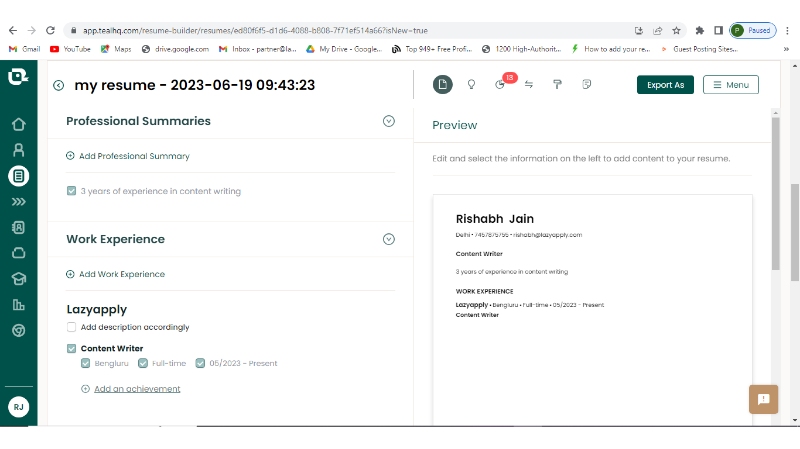
Task: Open the analysis icon with red badge
Action: point(501,85)
